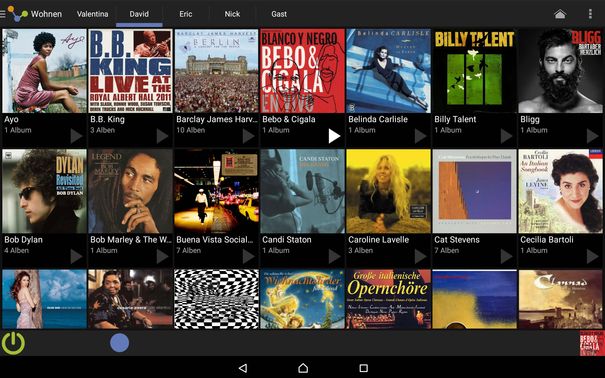Play Caroline Lavelle albums
This screenshot has width=605, height=378.
420,256
